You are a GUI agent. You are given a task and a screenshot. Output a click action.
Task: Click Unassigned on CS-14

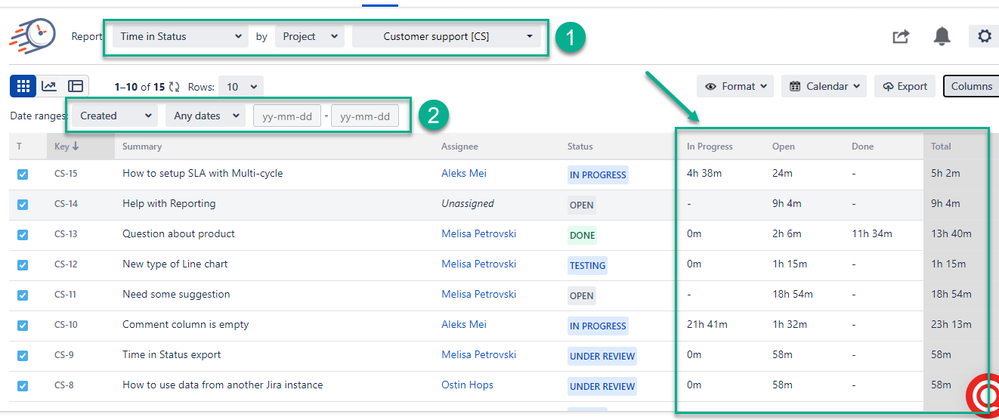pos(468,204)
